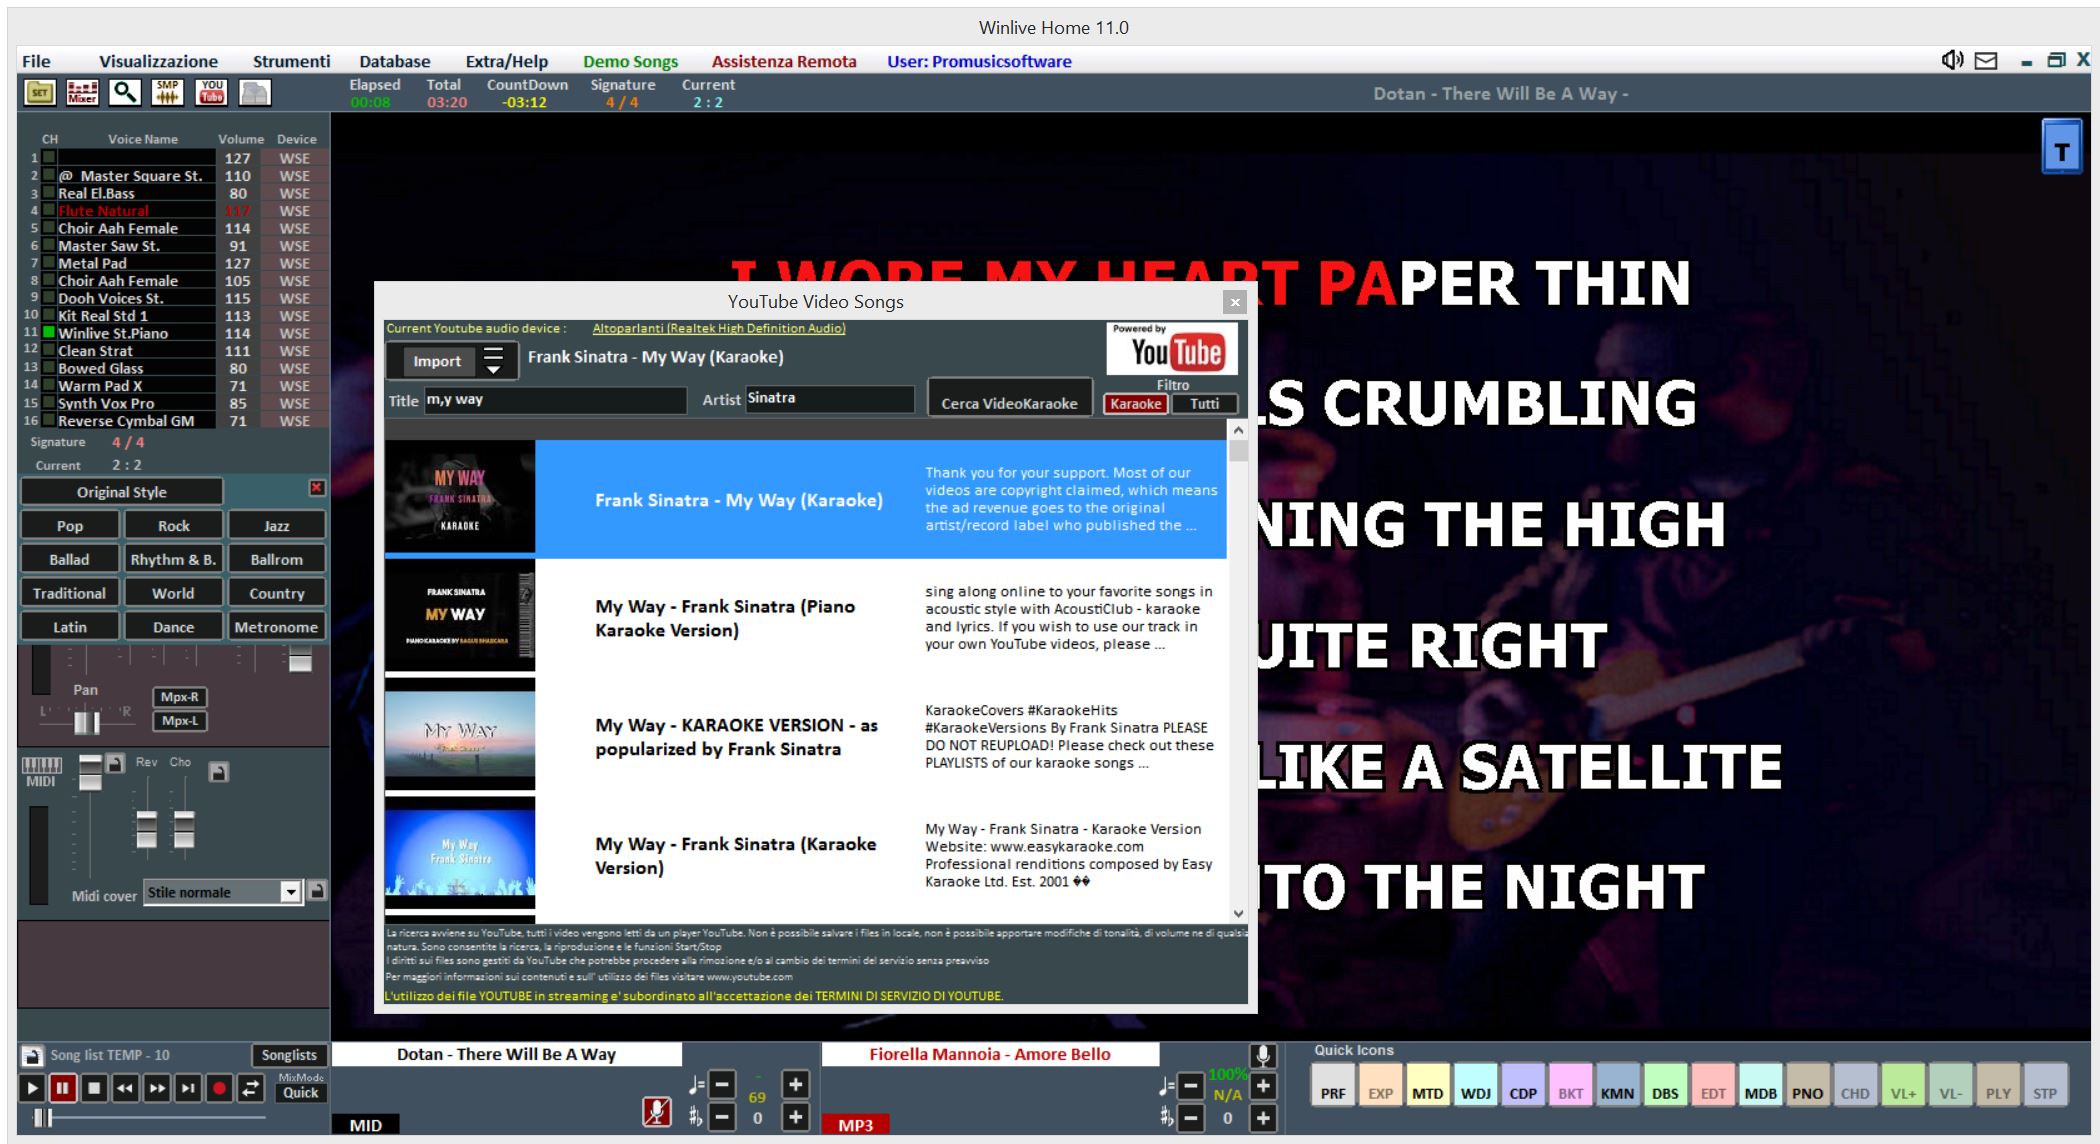This screenshot has width=2100, height=1144.
Task: Start playback with the Play button
Action: (x=31, y=1088)
